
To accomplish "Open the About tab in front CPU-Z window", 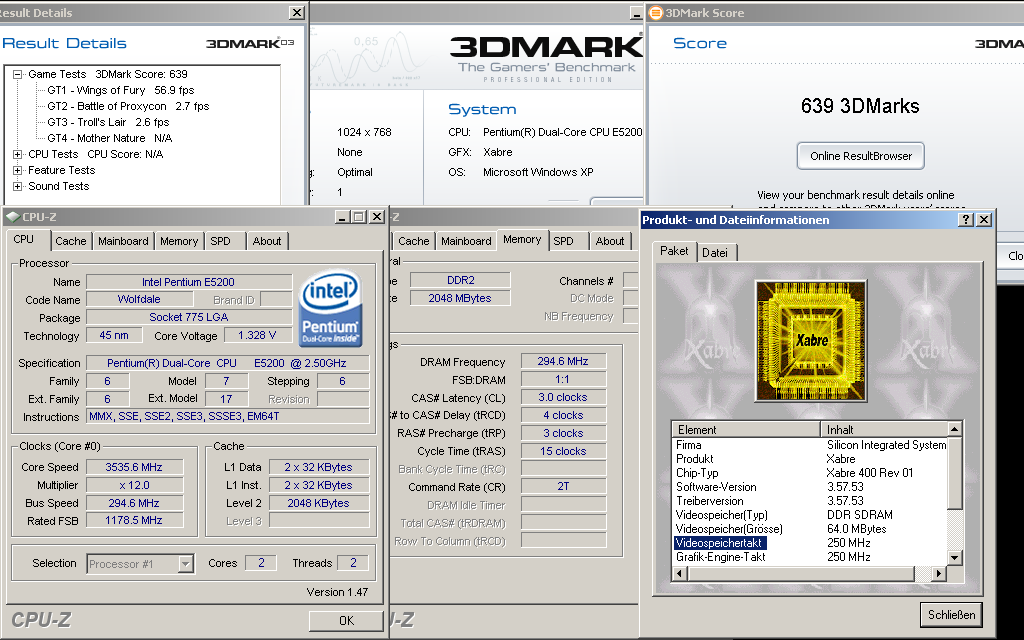I will [x=267, y=241].
